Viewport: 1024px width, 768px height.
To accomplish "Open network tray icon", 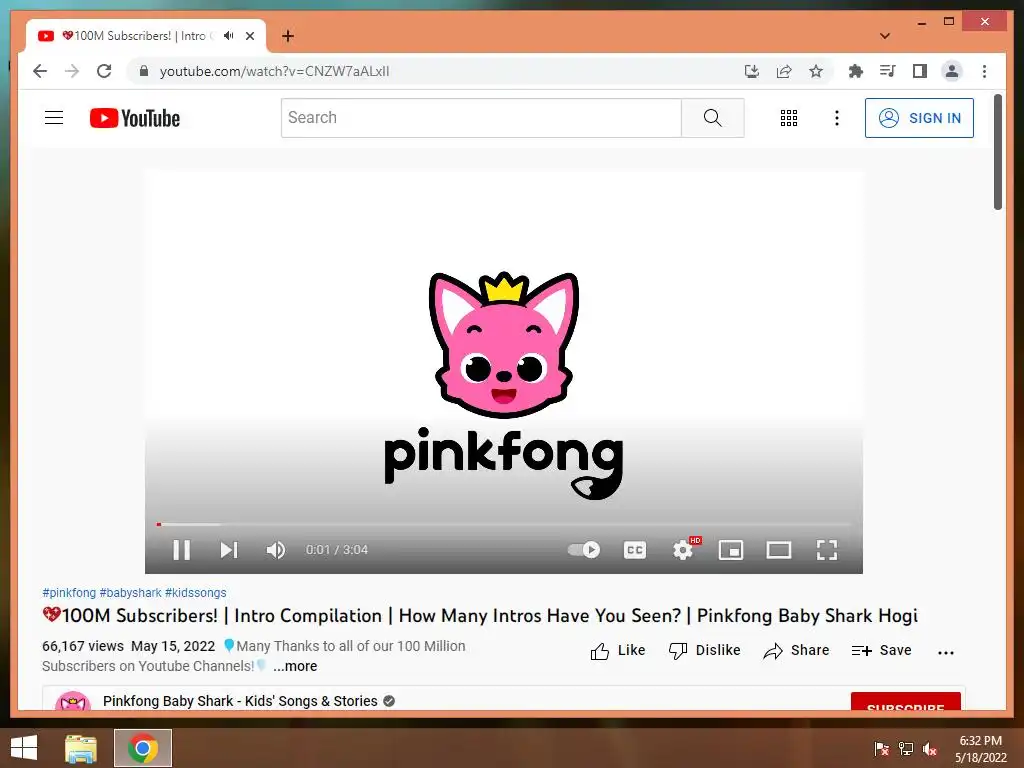I will [906, 749].
